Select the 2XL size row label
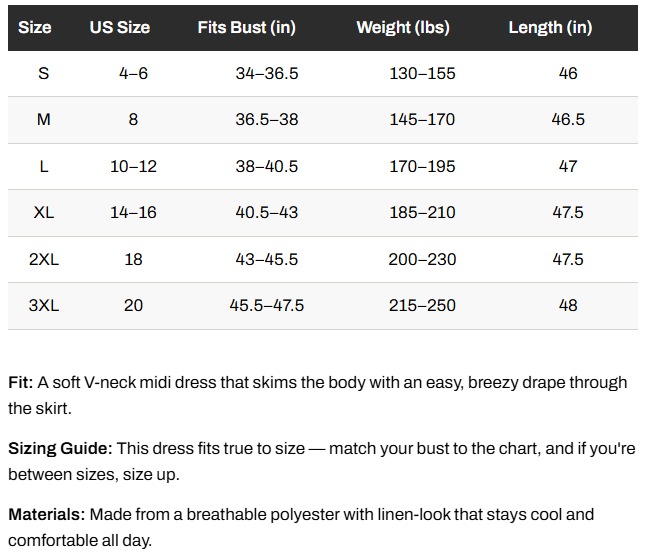This screenshot has height=560, width=645. [x=44, y=260]
